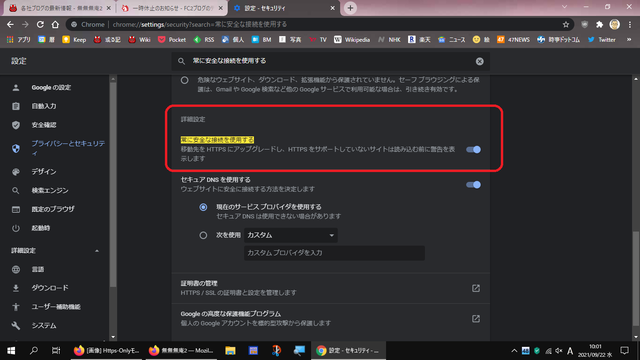Open ユーザー補助機能 in the sidebar
Viewport: 640px width, 360px height.
tap(55, 307)
